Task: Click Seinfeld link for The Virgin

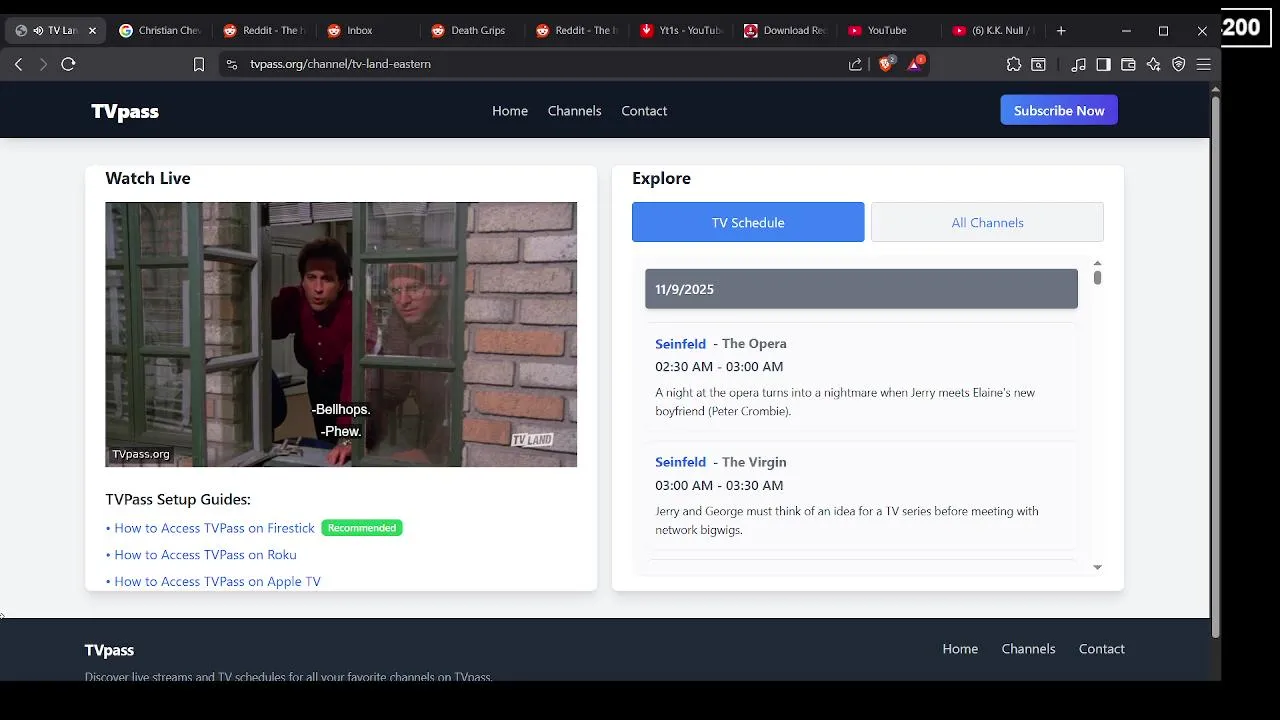Action: tap(680, 462)
